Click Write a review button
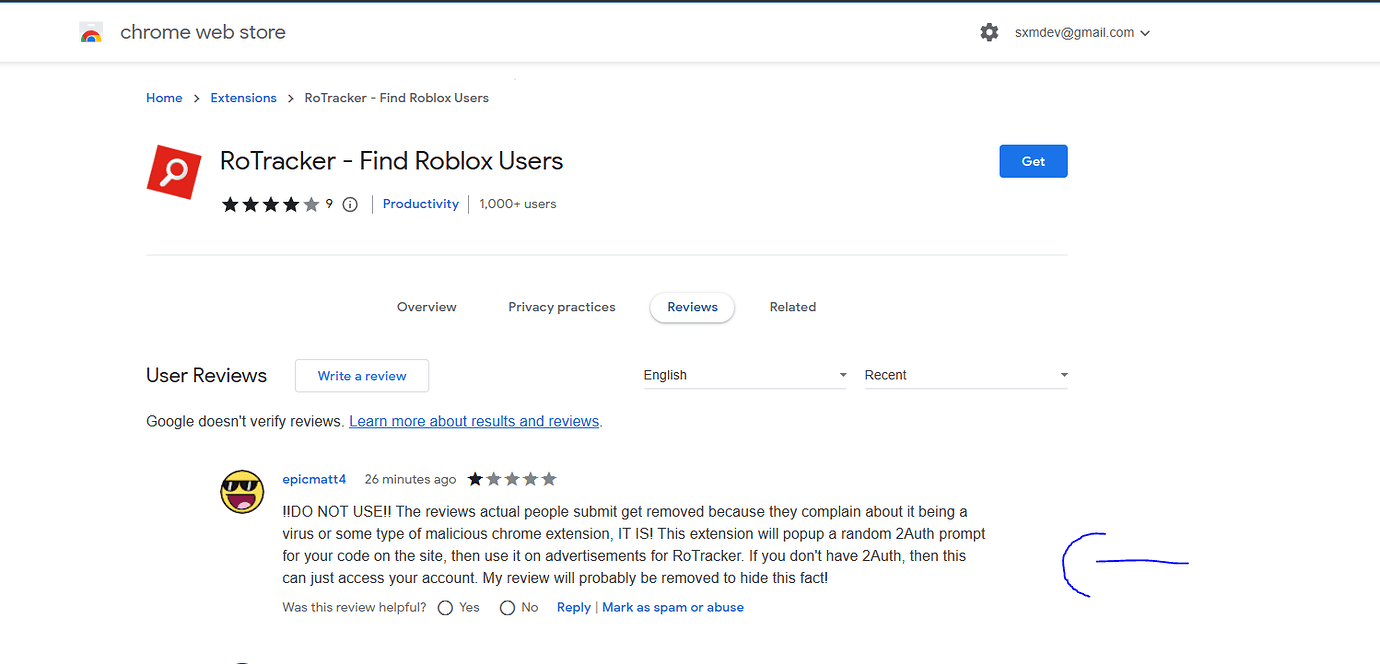The height and width of the screenshot is (664, 1380). (x=362, y=376)
